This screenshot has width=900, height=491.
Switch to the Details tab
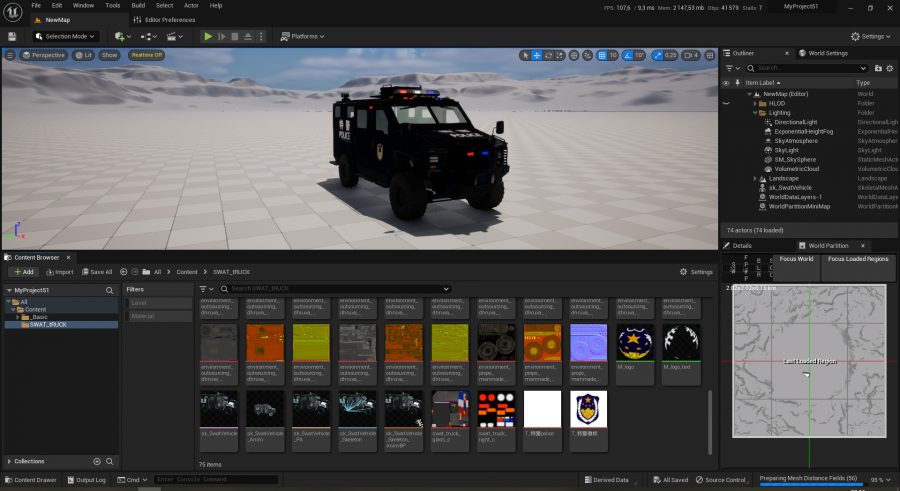click(x=738, y=245)
